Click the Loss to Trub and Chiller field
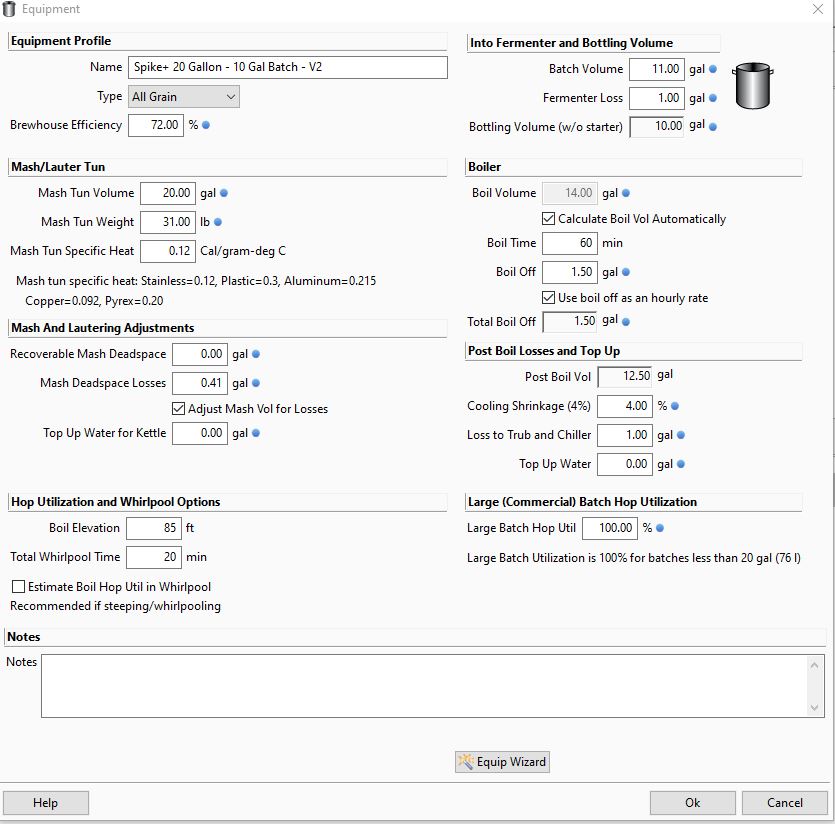This screenshot has height=824, width=835. 625,435
